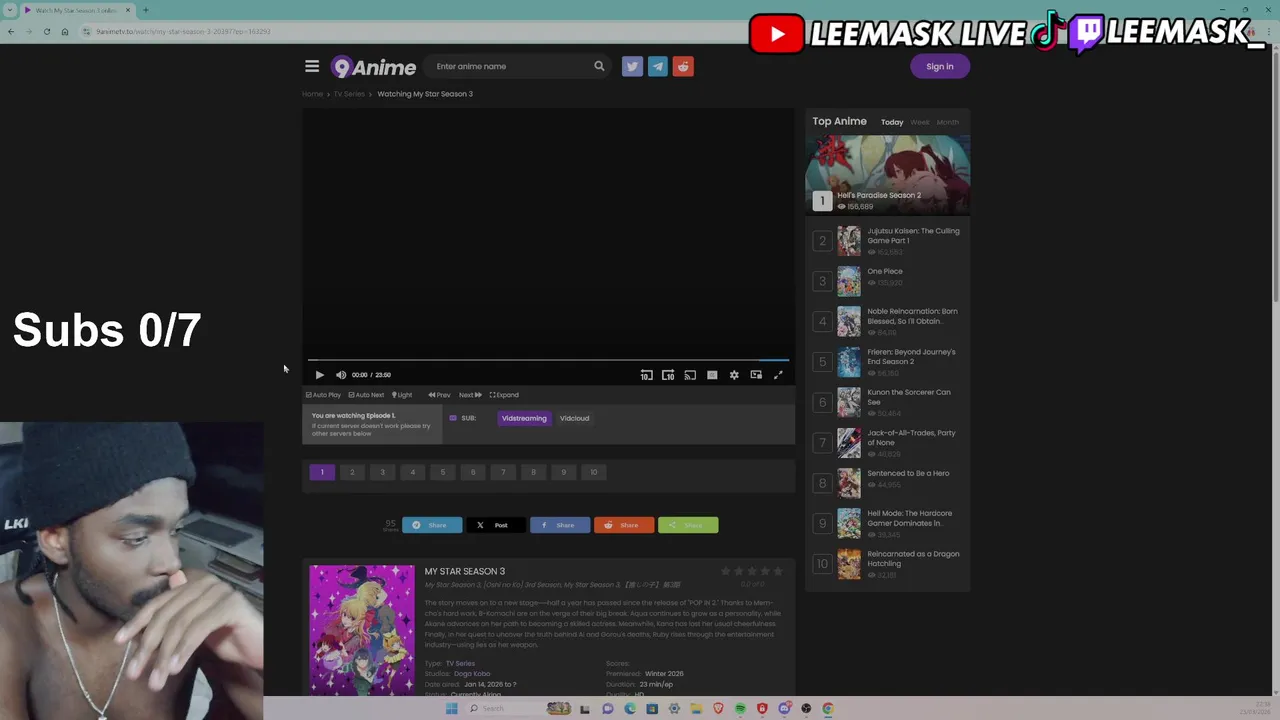Click the Sign in button
The width and height of the screenshot is (1280, 720).
tap(940, 66)
